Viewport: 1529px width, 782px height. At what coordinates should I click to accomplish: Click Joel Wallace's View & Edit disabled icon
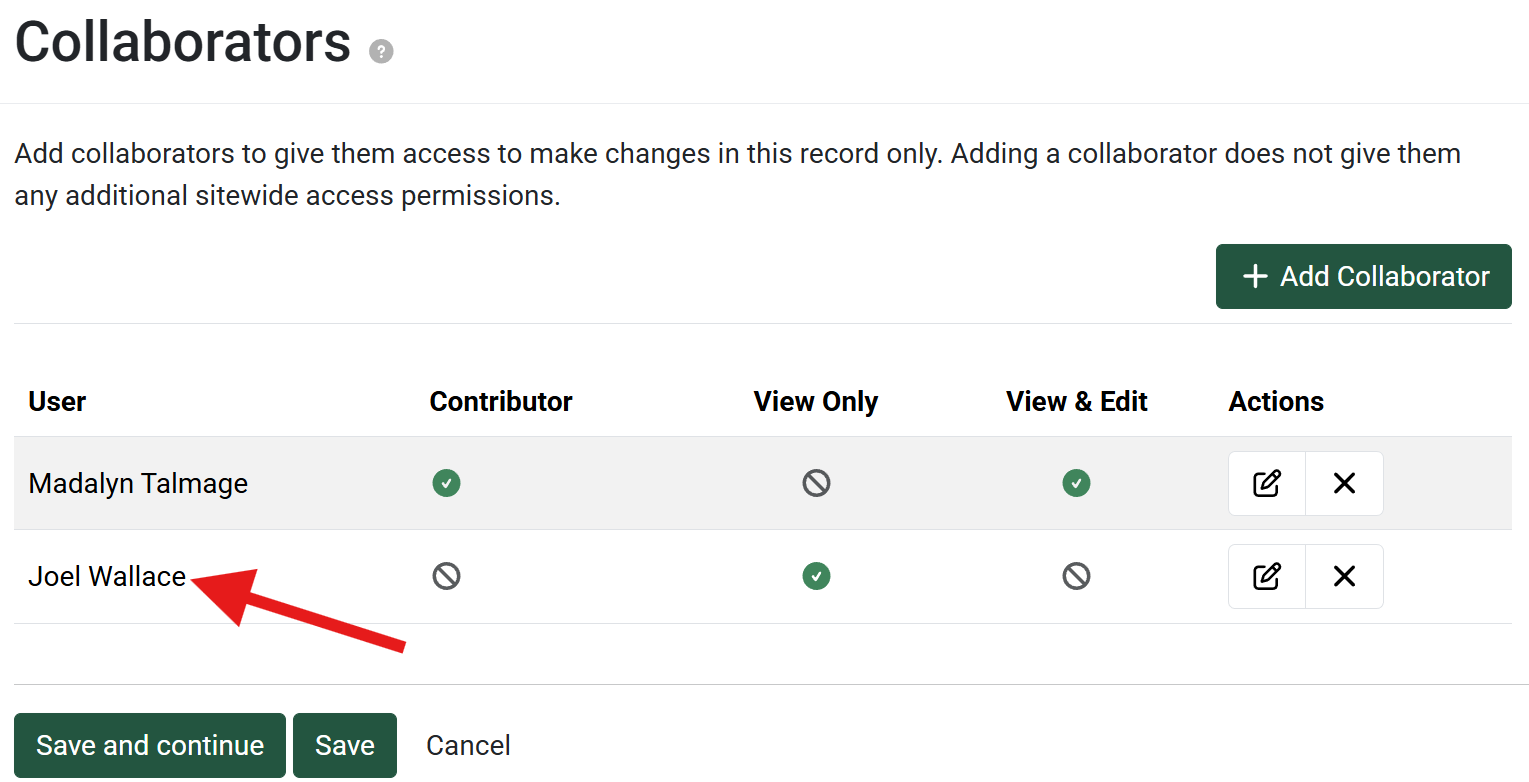tap(1076, 577)
